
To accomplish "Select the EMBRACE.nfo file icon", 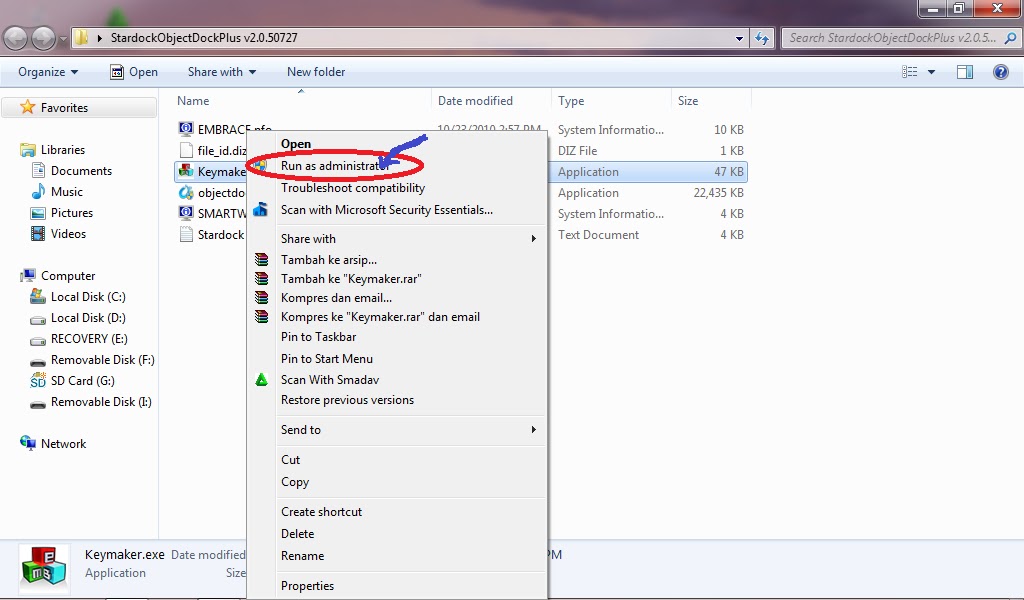I will tap(186, 129).
